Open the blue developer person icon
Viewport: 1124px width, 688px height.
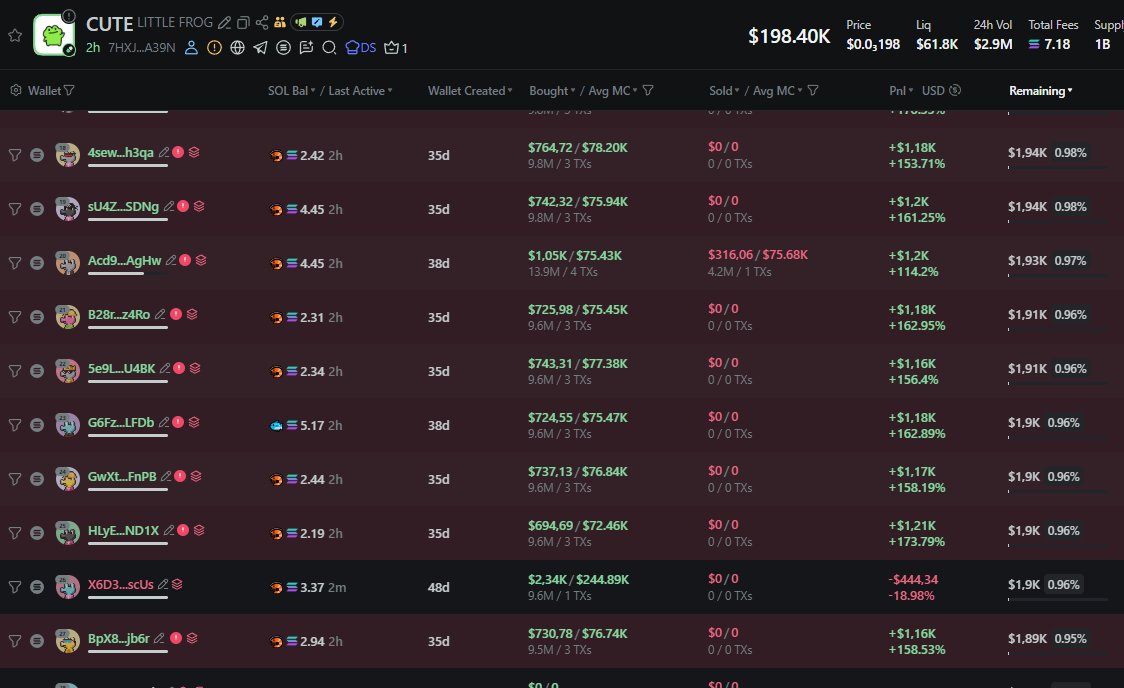point(191,48)
